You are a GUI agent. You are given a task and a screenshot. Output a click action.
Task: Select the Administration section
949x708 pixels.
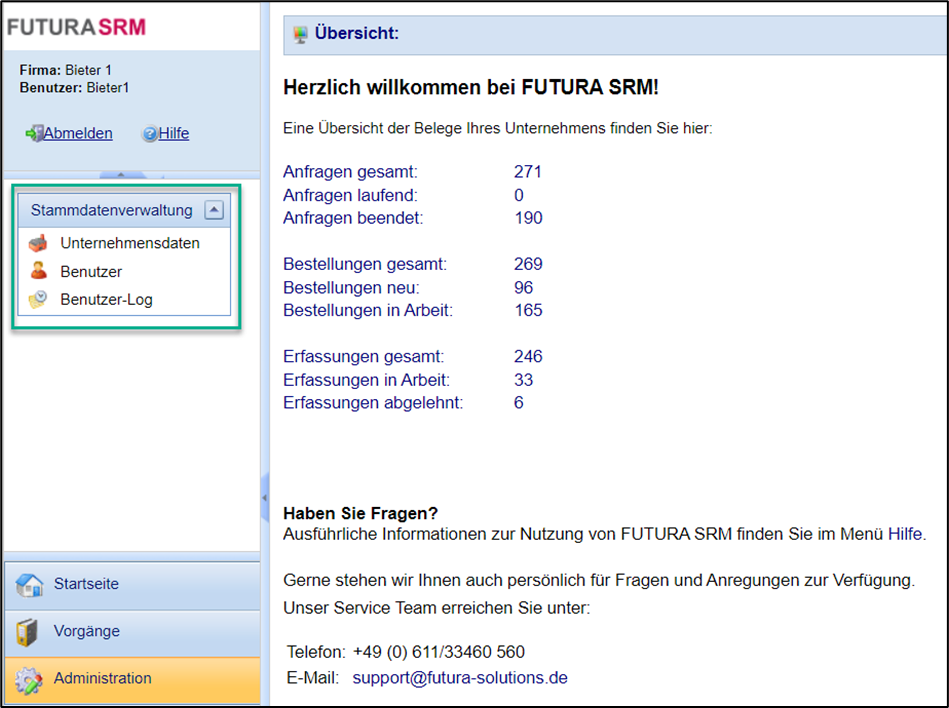pos(103,678)
